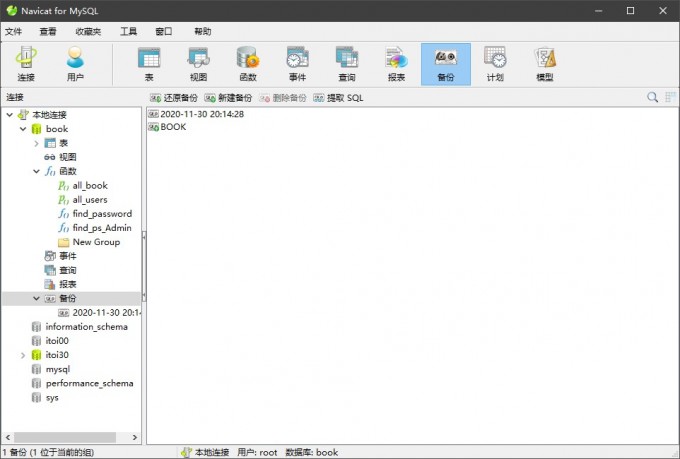
Task: Open the Tools (工具) menu
Action: [x=128, y=32]
